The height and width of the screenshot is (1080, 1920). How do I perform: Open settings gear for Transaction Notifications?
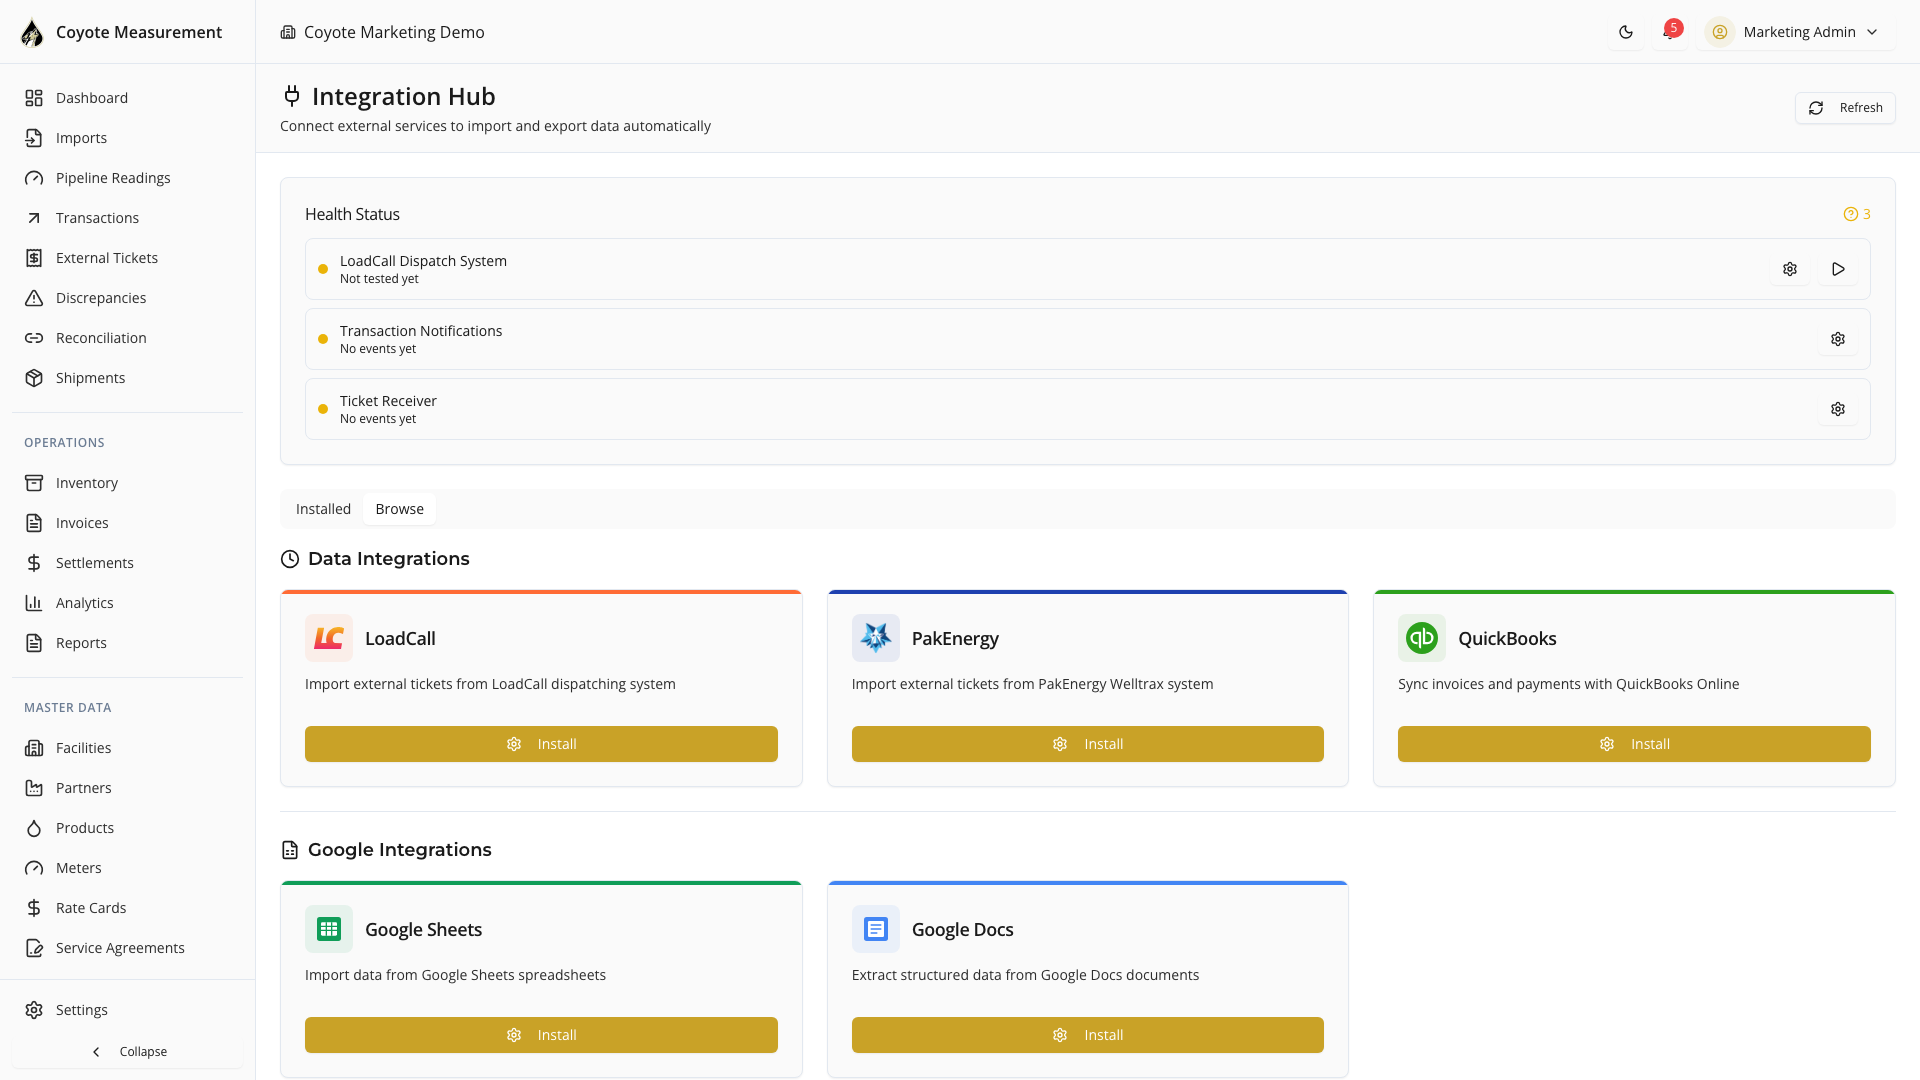coord(1838,339)
